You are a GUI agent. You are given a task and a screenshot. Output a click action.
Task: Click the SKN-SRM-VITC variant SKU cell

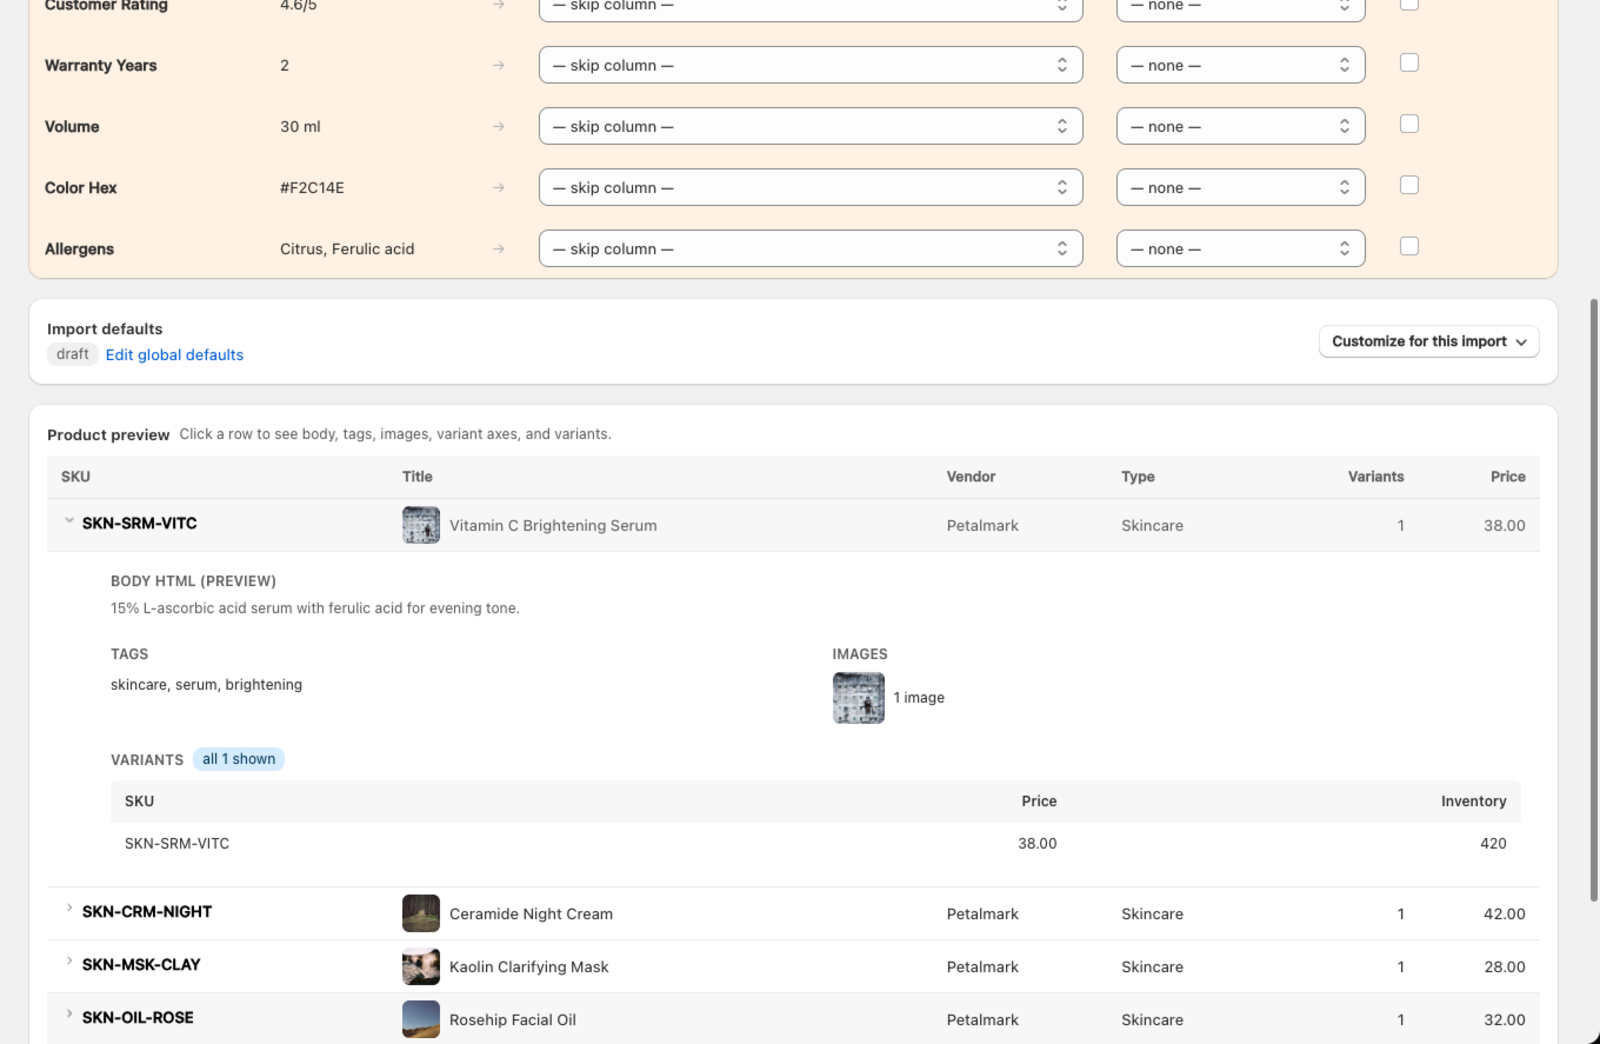pyautogui.click(x=177, y=844)
